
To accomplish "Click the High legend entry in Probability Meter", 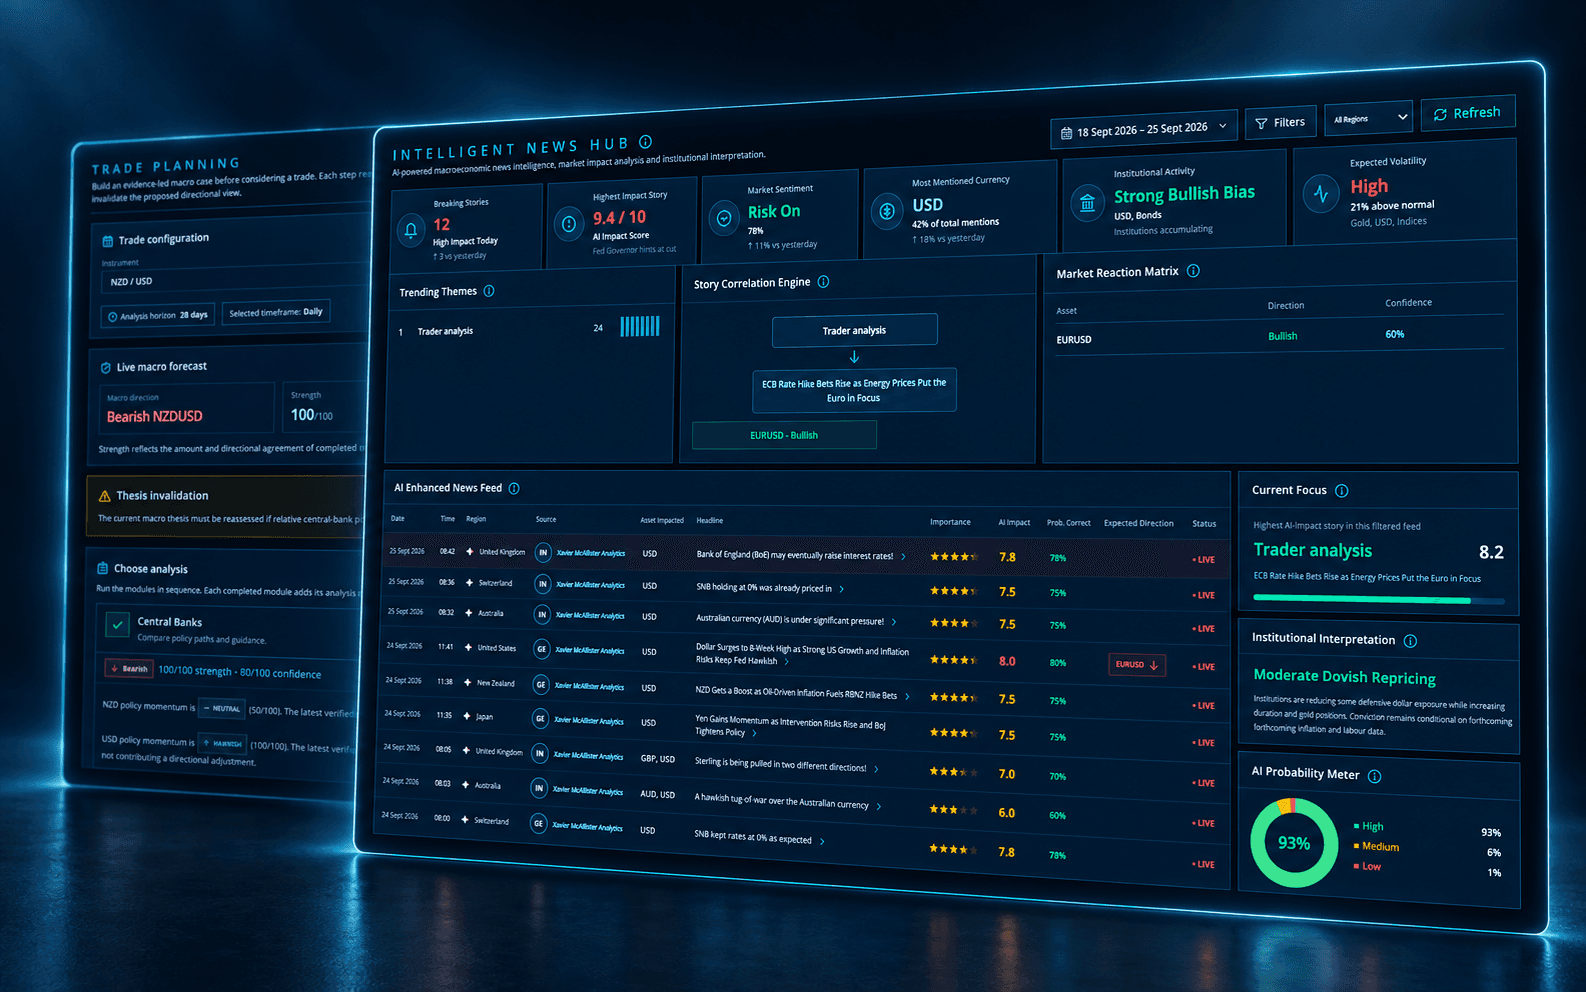I will (1369, 826).
